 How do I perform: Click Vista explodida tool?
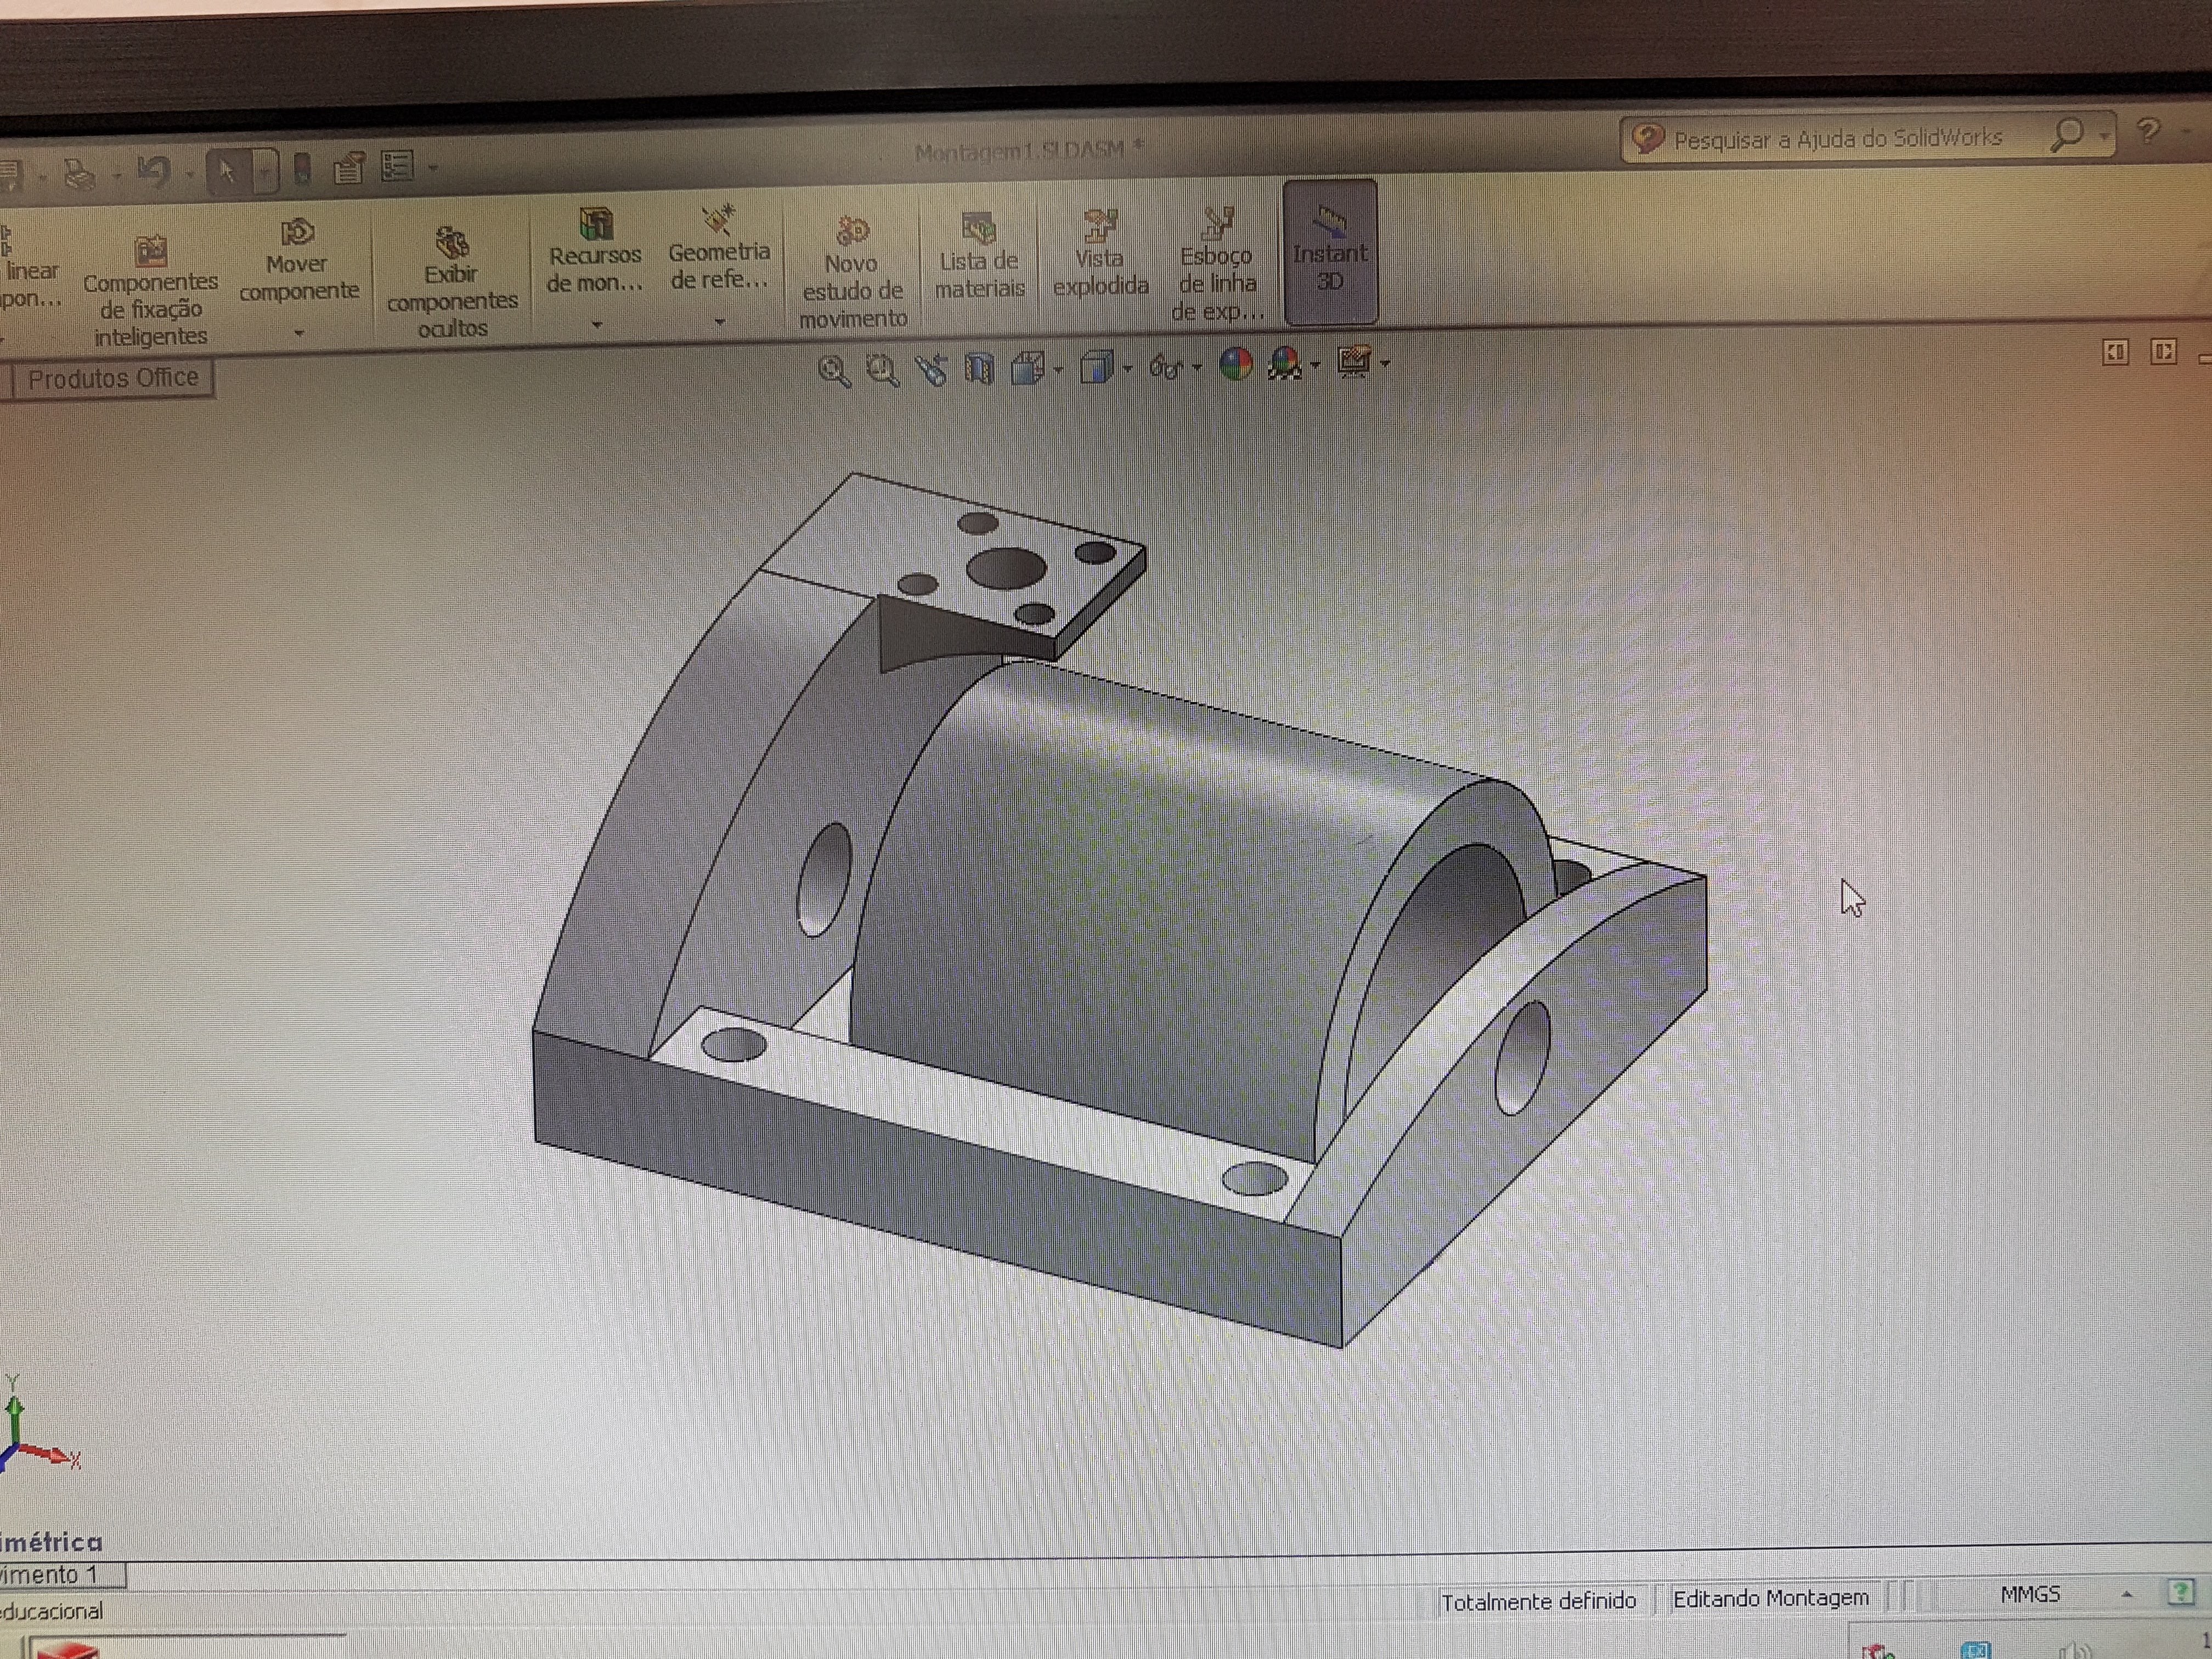pos(1100,253)
